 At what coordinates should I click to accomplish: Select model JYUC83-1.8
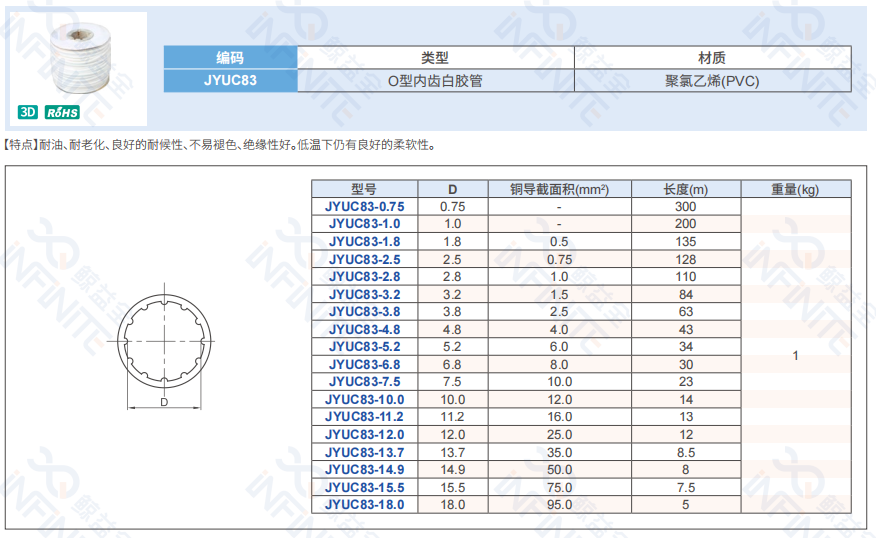[x=364, y=241]
